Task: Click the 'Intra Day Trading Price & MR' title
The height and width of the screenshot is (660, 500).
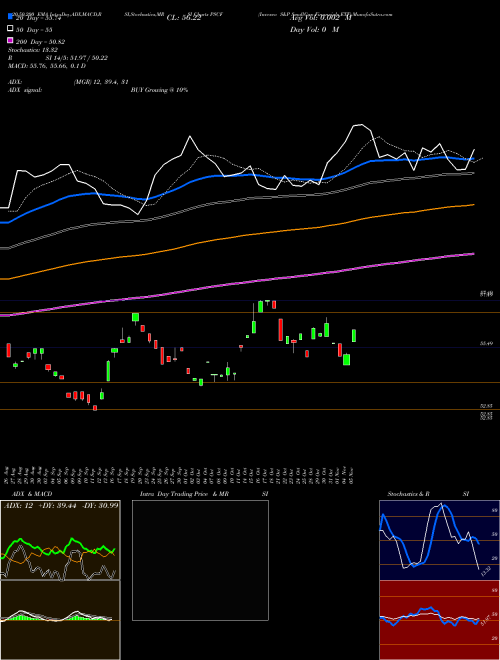Action: point(185,494)
